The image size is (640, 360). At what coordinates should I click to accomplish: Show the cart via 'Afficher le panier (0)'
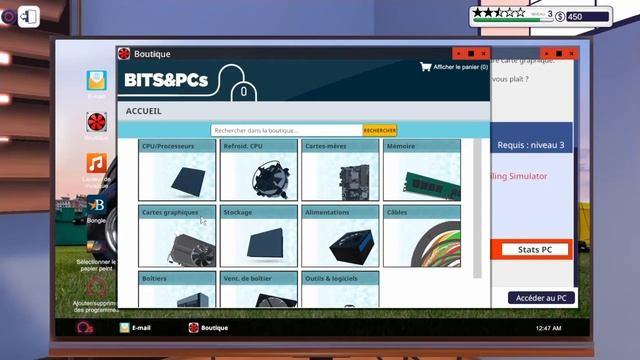[x=460, y=67]
